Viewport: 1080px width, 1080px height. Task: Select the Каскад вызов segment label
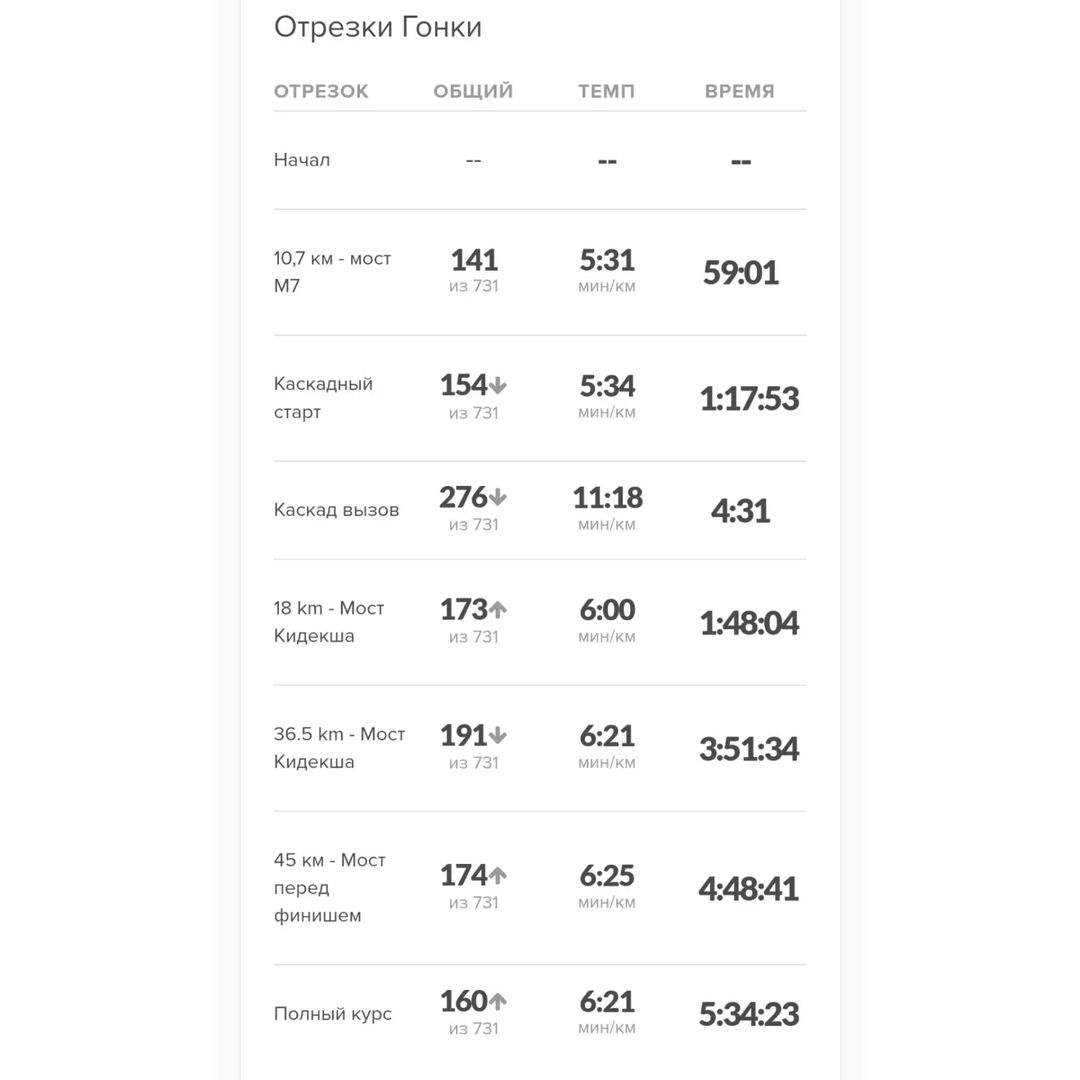coord(336,510)
